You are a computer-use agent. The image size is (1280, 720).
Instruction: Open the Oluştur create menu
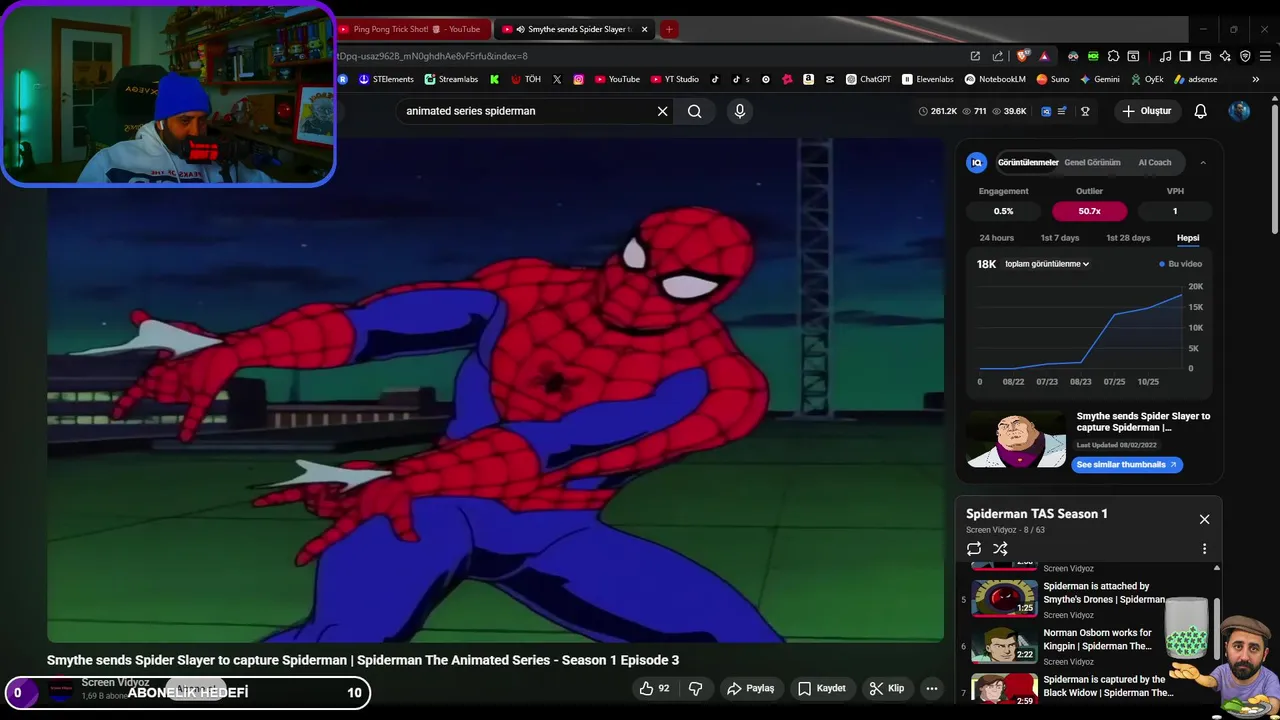pos(1146,111)
